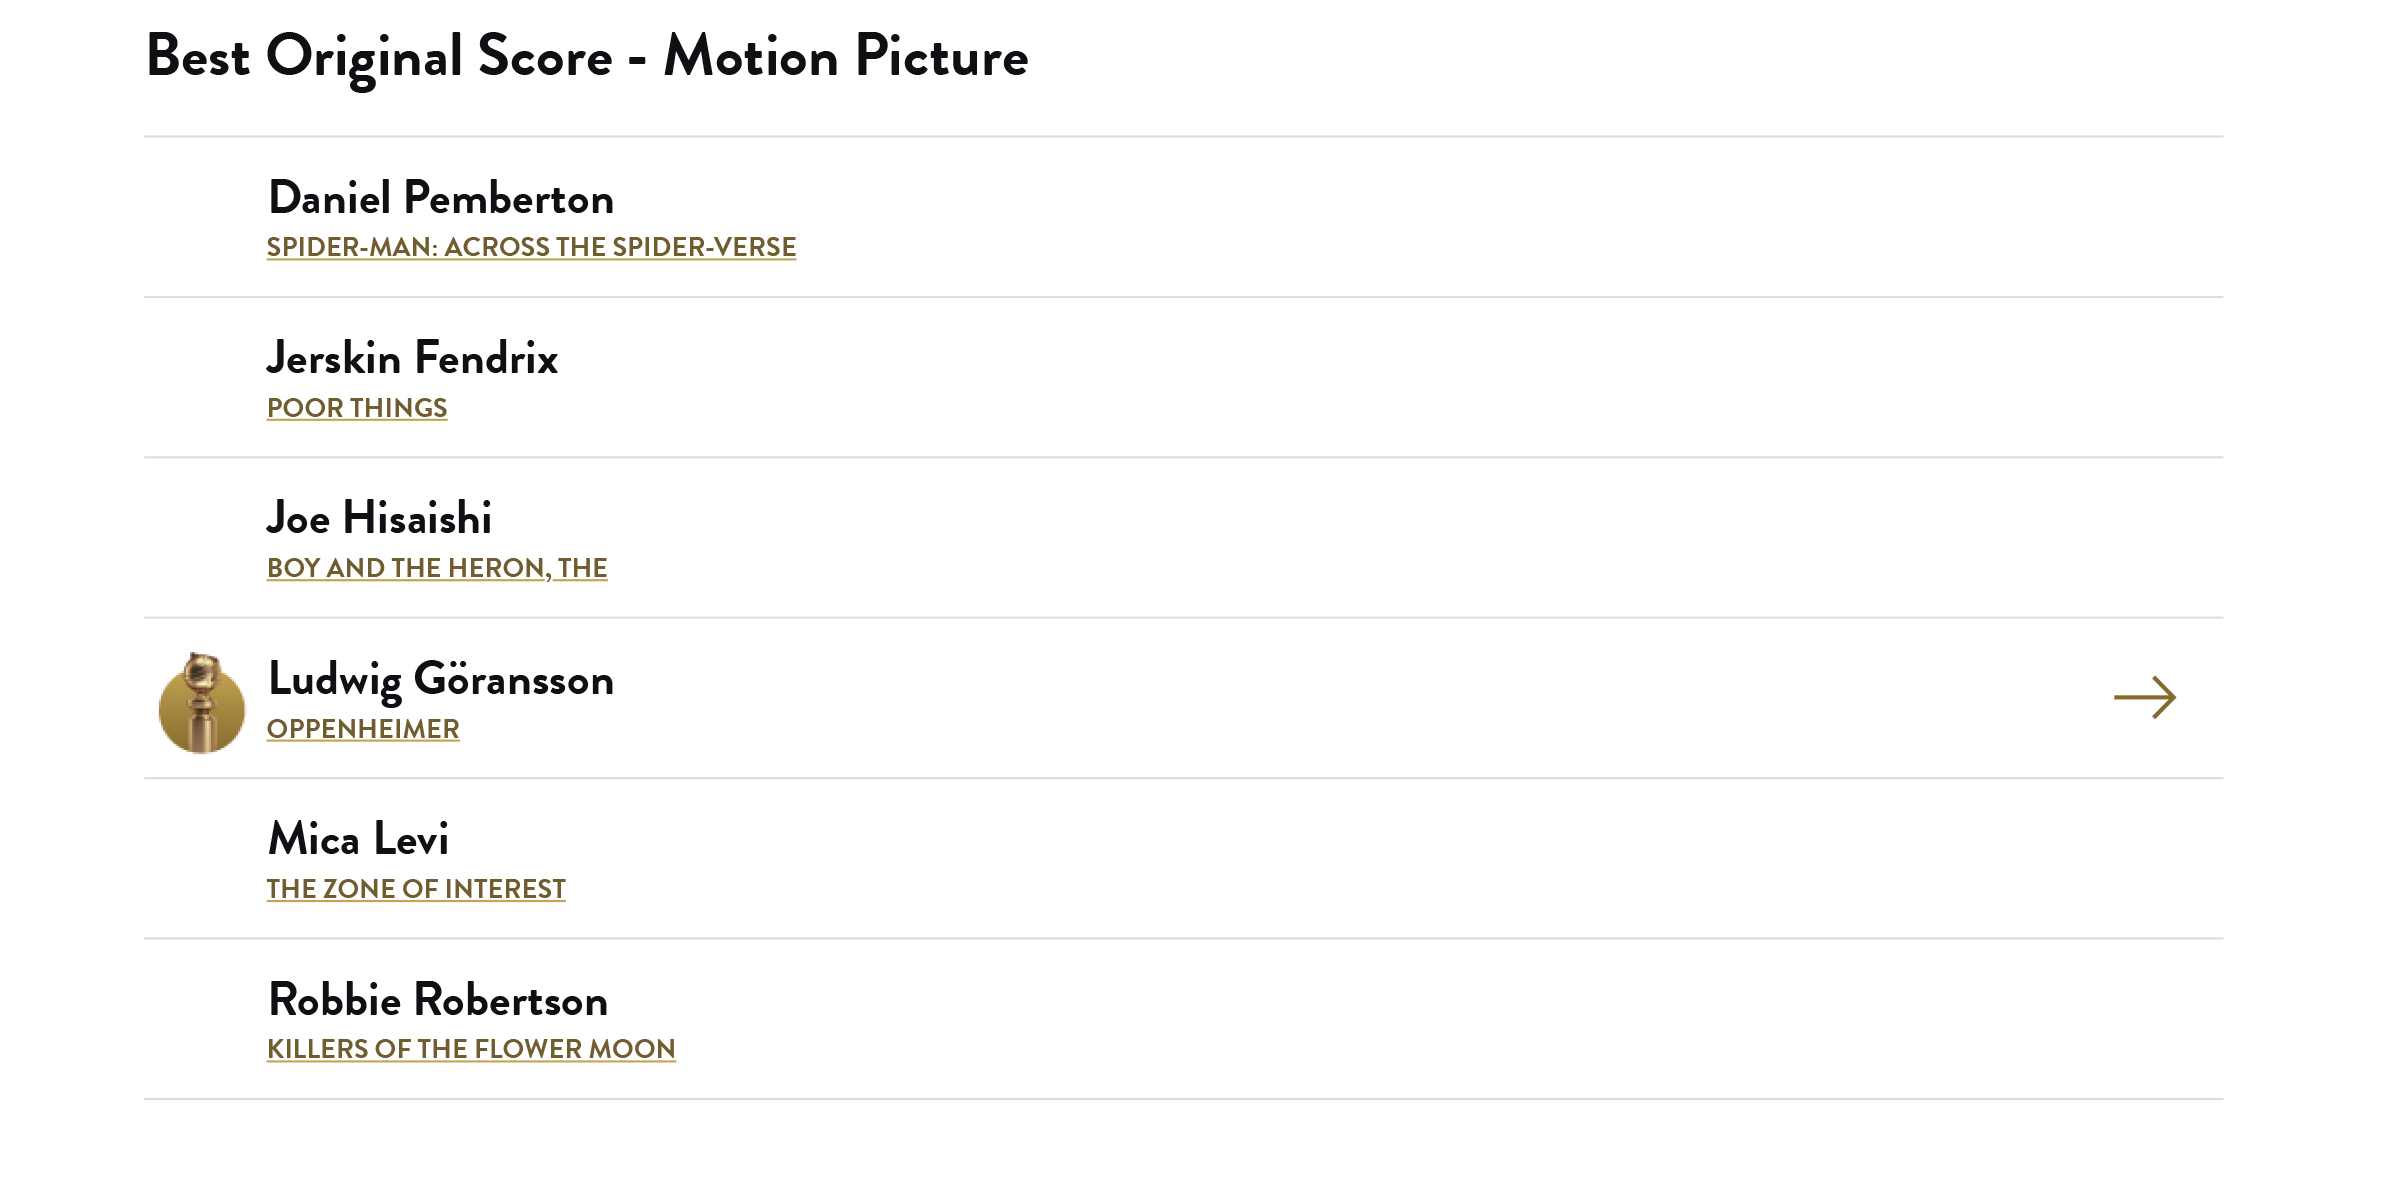Click the word 'Best' in the heading
The image size is (2403, 1183).
198,56
